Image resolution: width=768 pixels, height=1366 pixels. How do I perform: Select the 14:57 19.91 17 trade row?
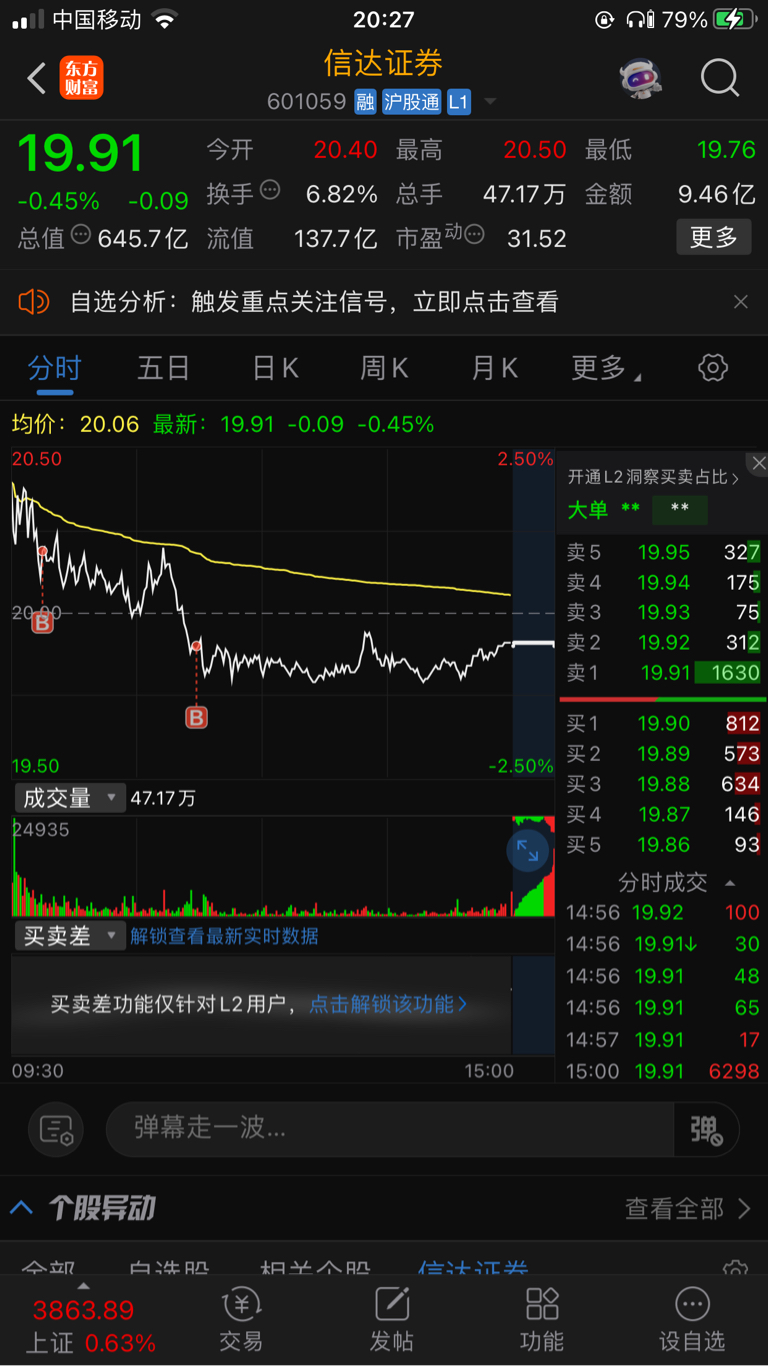(x=662, y=1040)
